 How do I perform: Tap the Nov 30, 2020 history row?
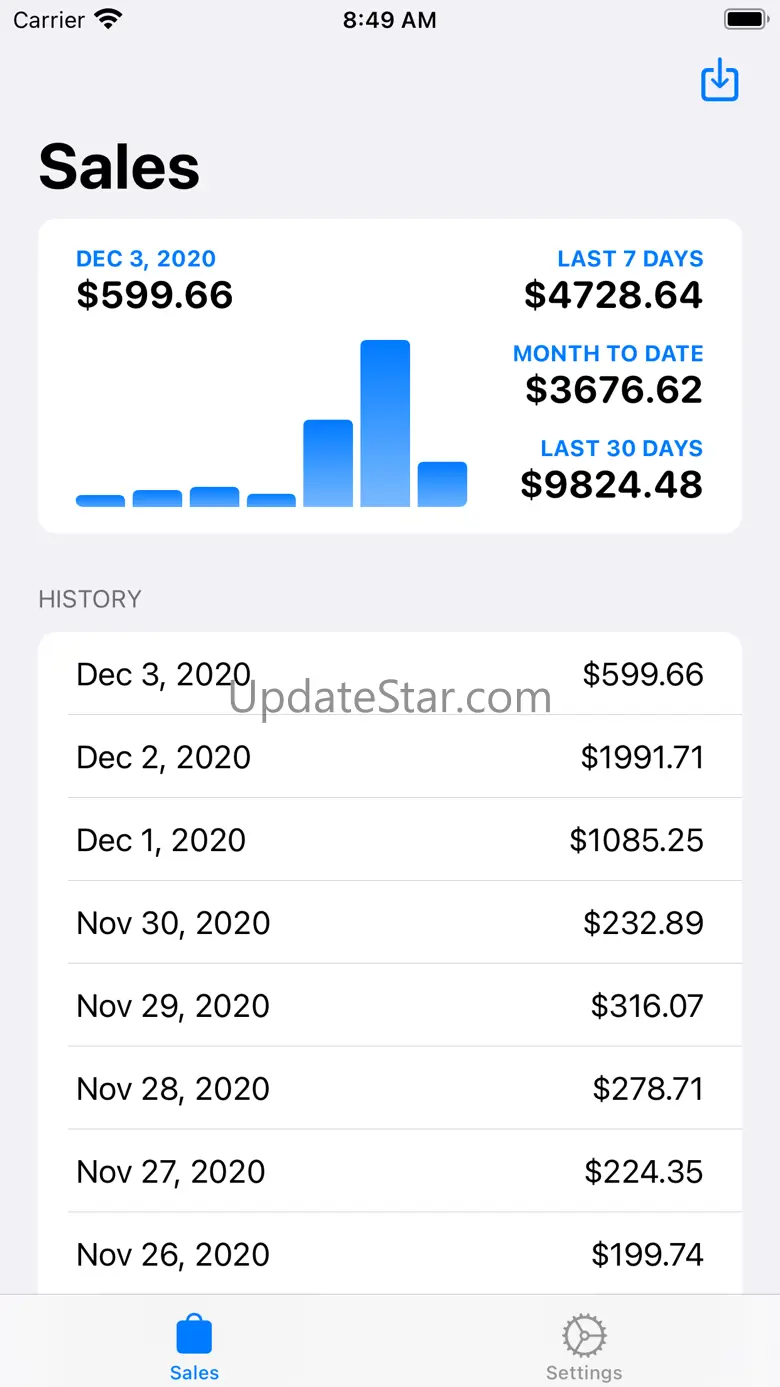pyautogui.click(x=390, y=923)
